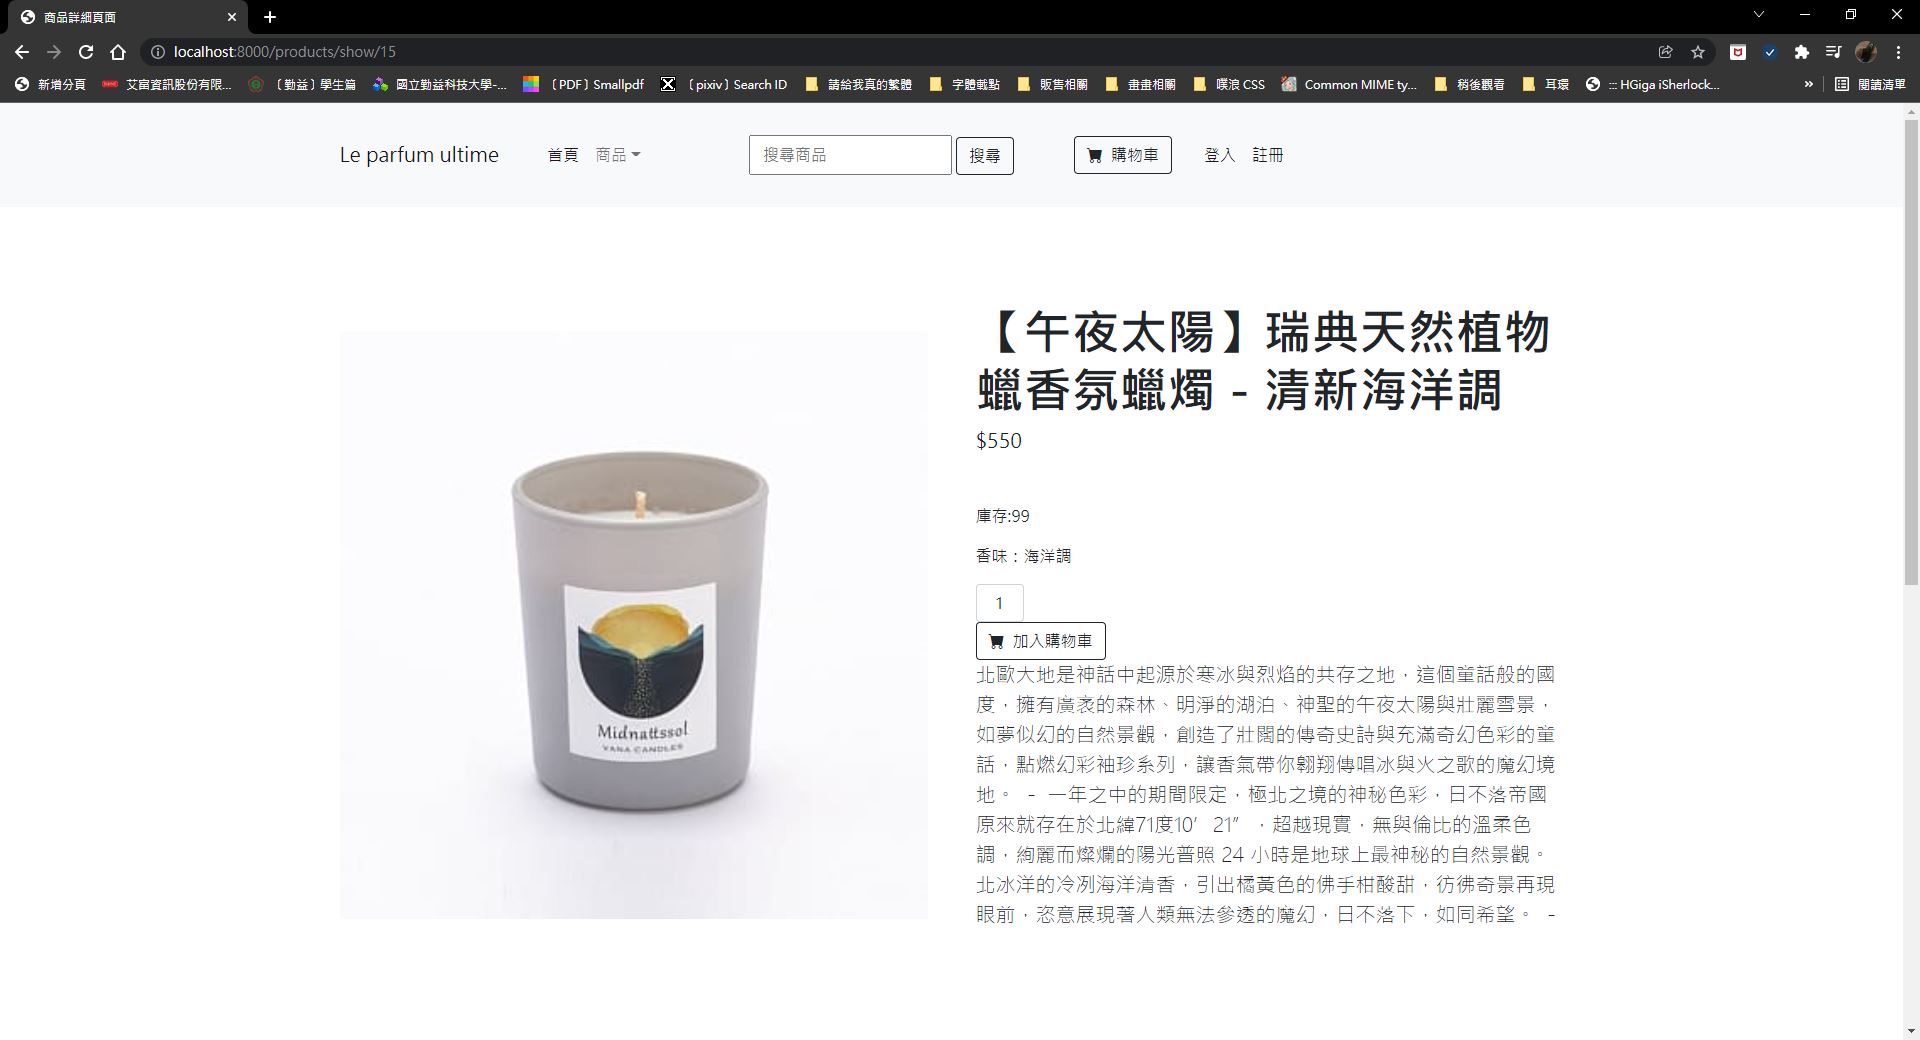Open the share page icon in address bar
This screenshot has height=1040, width=1920.
[x=1666, y=52]
